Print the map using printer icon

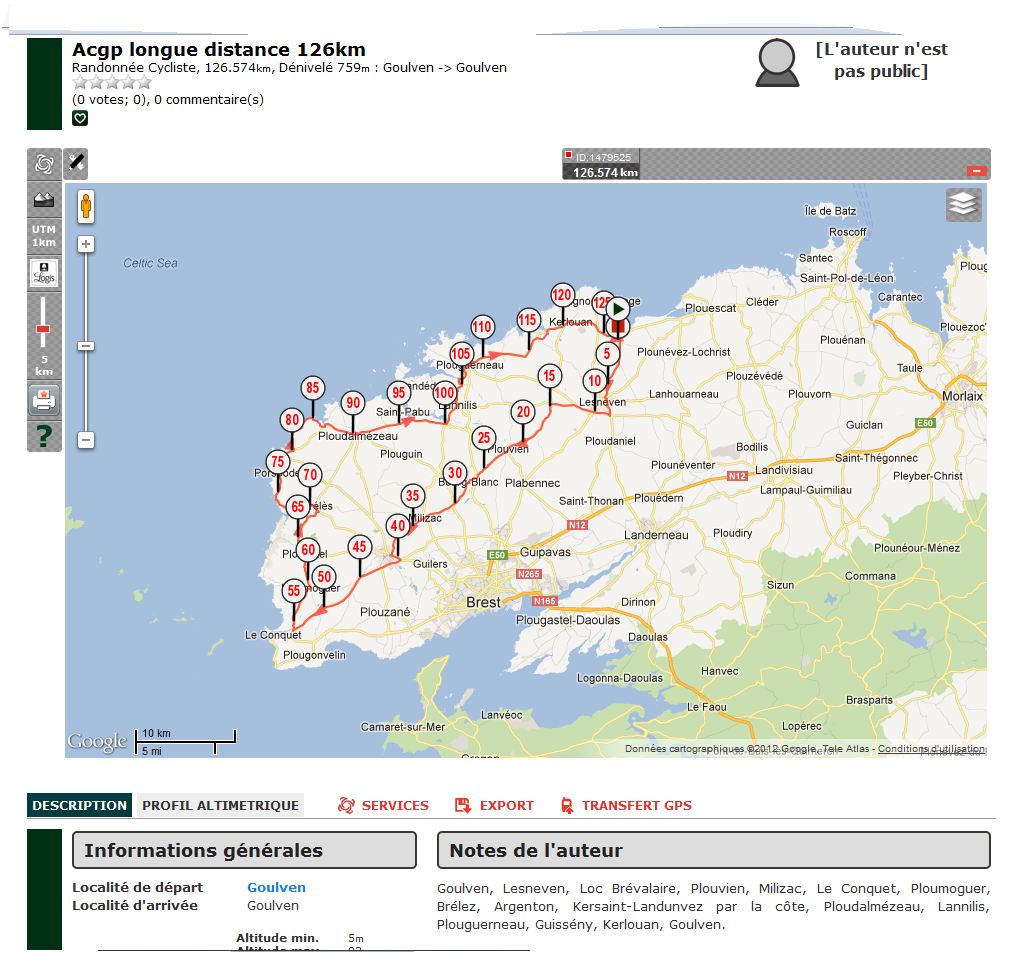pyautogui.click(x=44, y=400)
